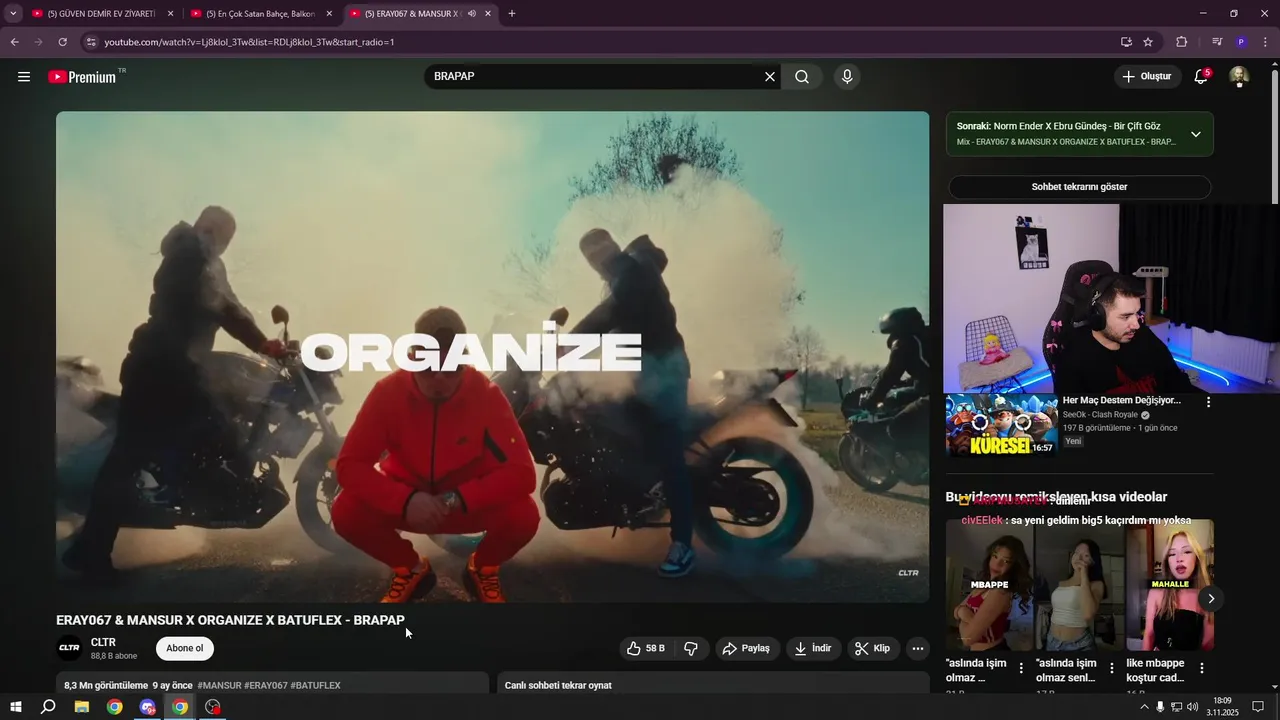
Task: Click the ORGANIZE video player
Action: coord(492,357)
